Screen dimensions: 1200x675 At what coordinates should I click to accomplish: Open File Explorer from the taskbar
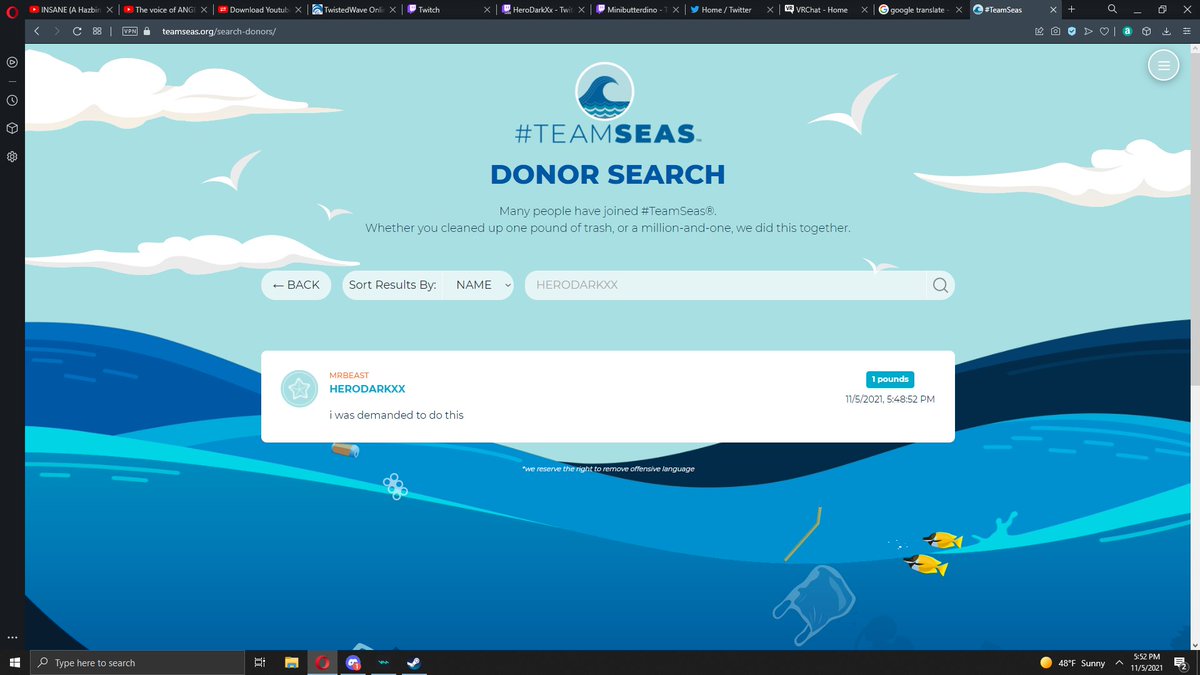click(291, 662)
